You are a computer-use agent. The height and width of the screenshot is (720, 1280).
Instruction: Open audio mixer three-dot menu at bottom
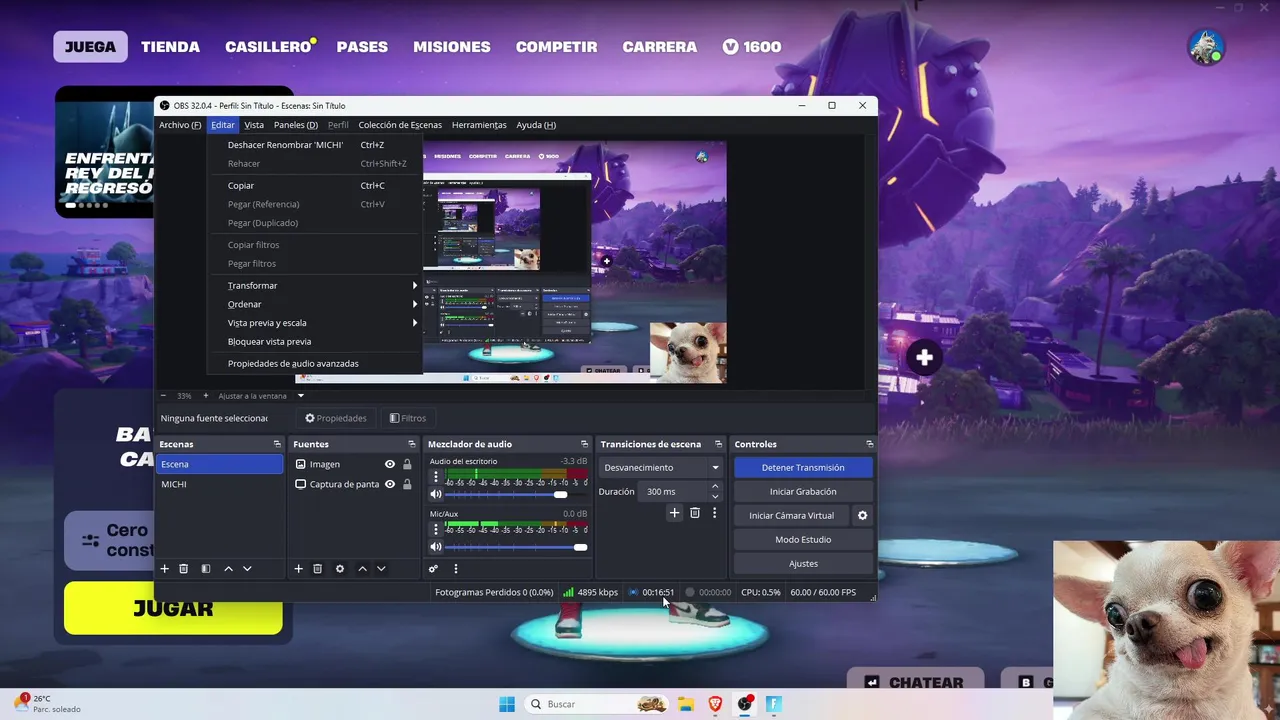click(x=456, y=569)
